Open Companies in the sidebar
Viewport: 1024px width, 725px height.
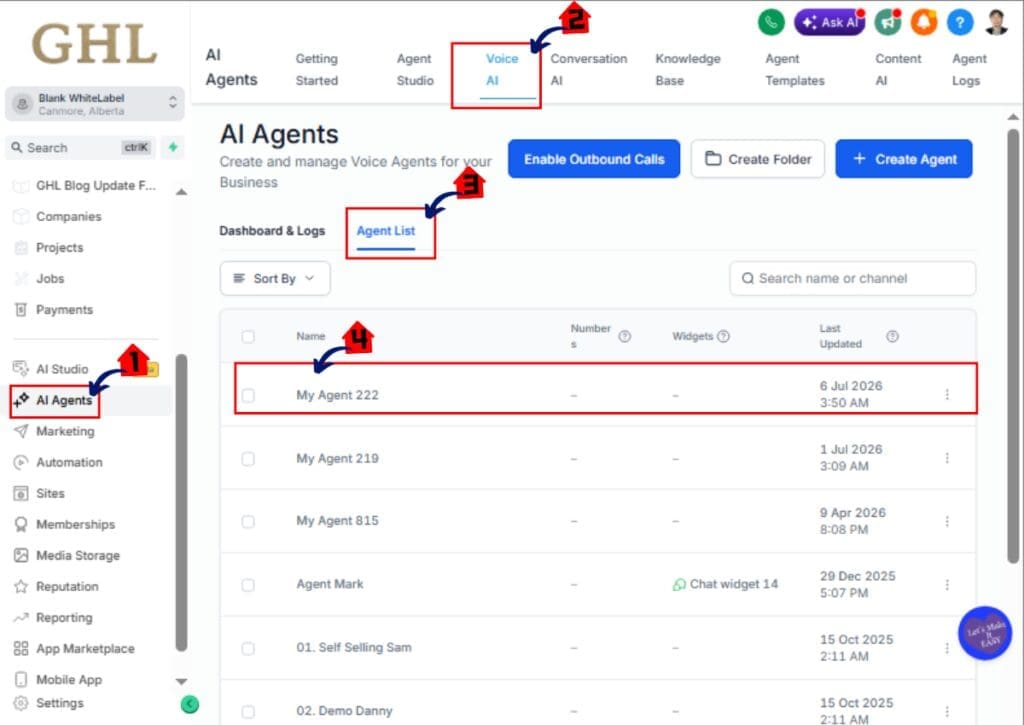pos(69,216)
